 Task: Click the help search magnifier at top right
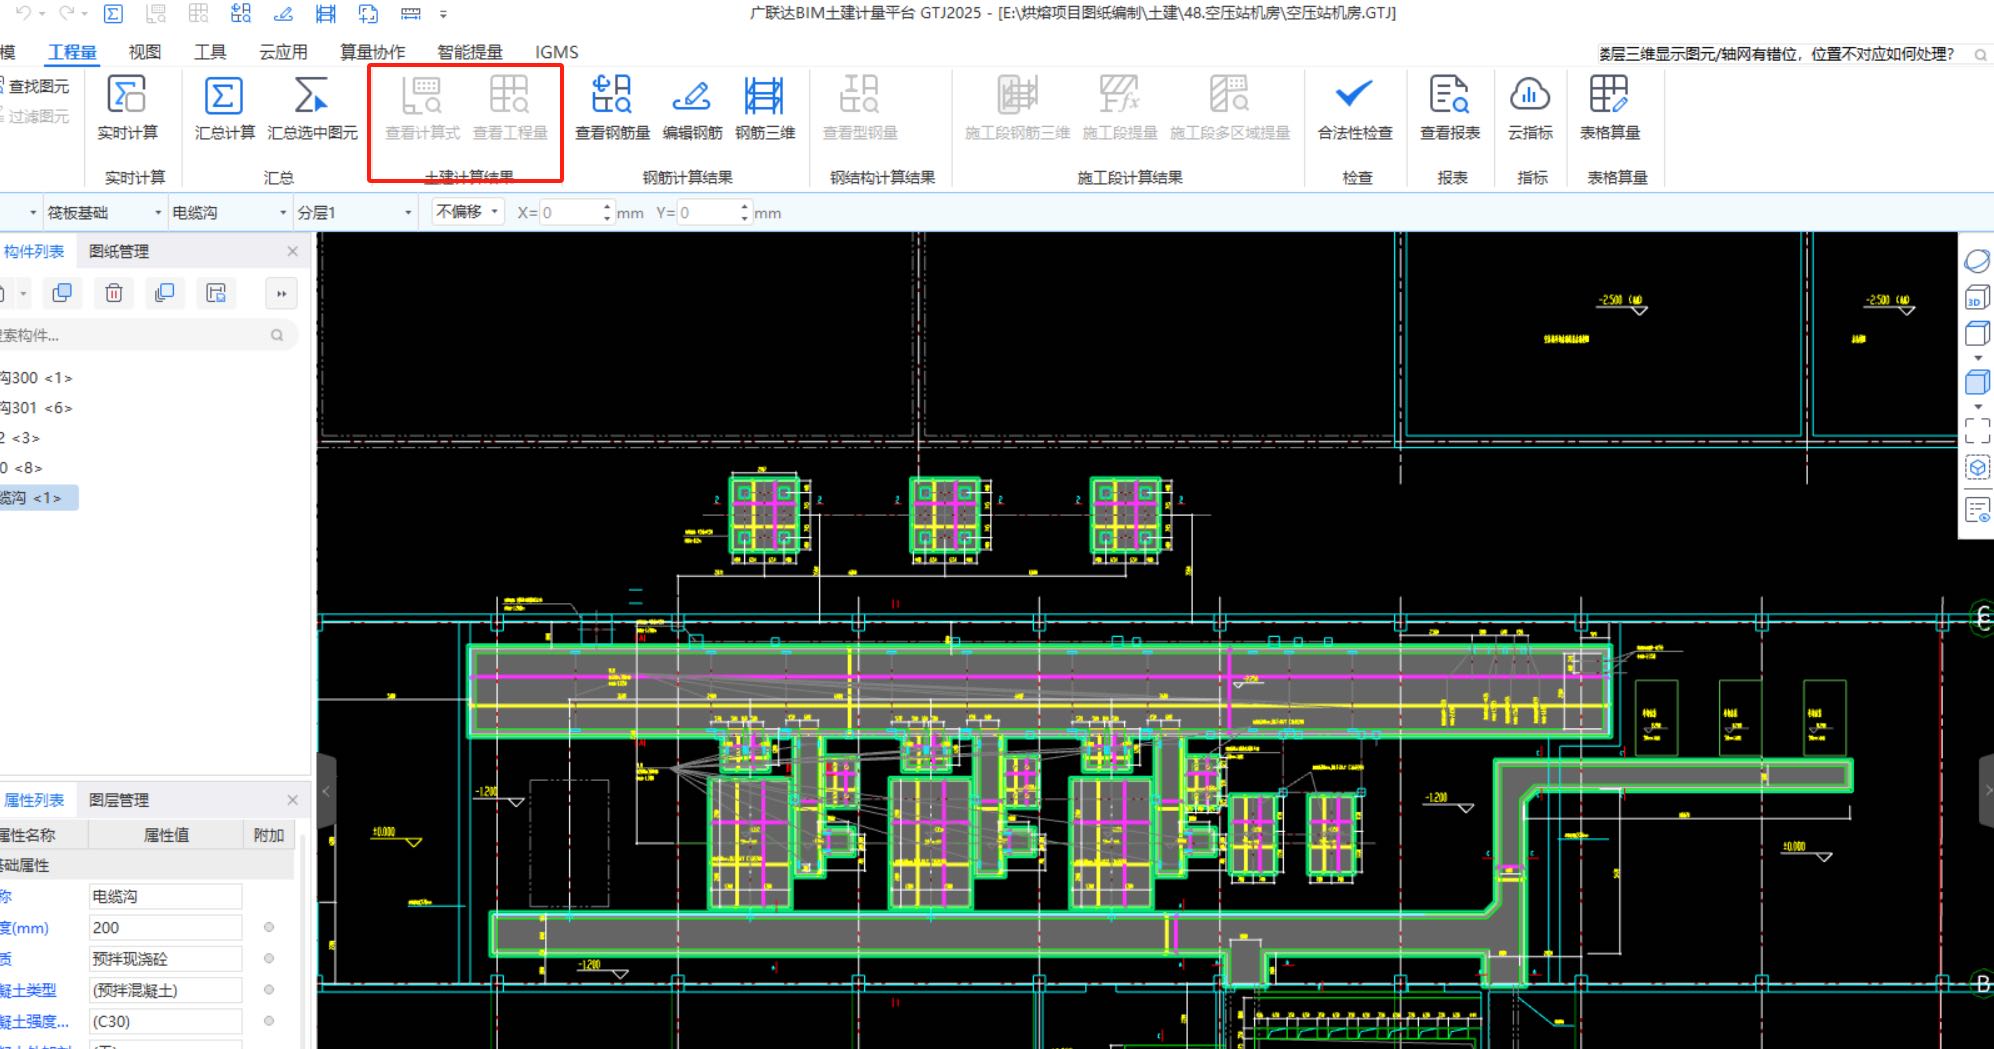(x=1980, y=55)
